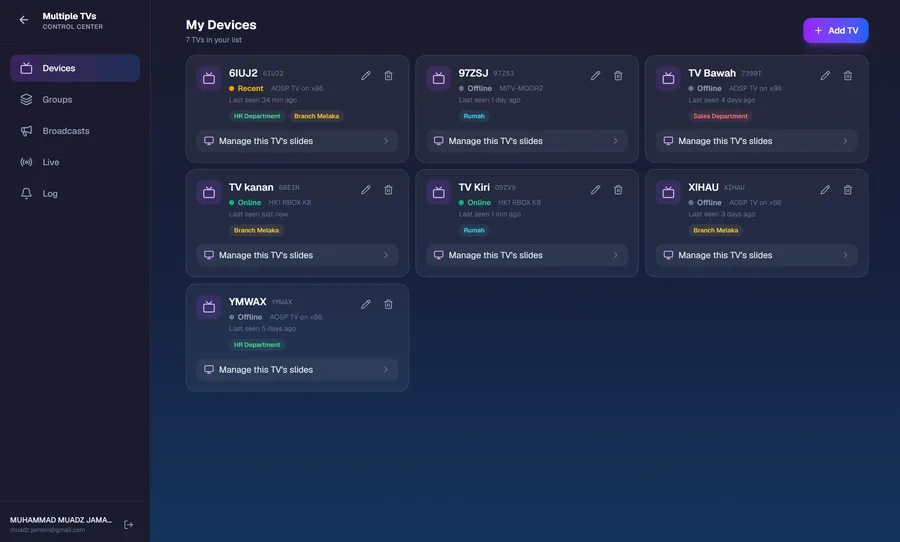Click the TV icon on YMWAX card
Viewport: 900px width, 542px height.
tap(209, 307)
